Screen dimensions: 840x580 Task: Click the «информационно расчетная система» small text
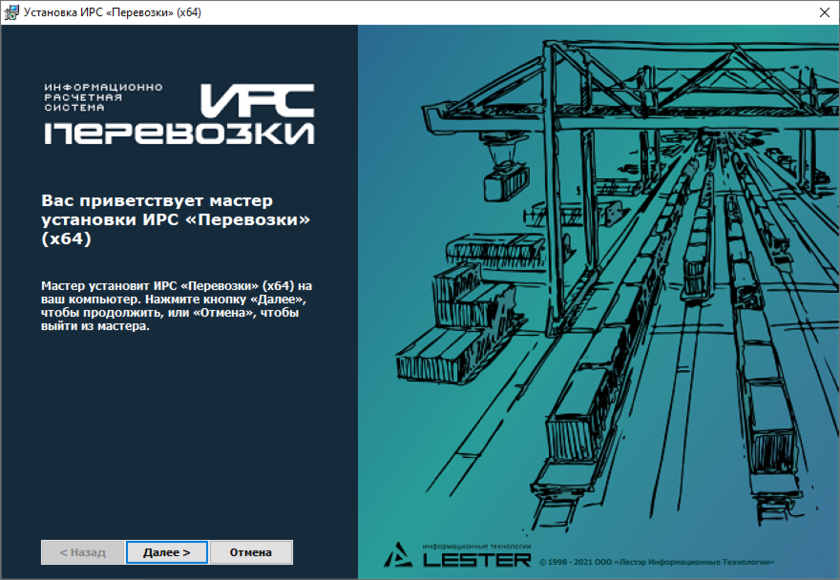(102, 98)
